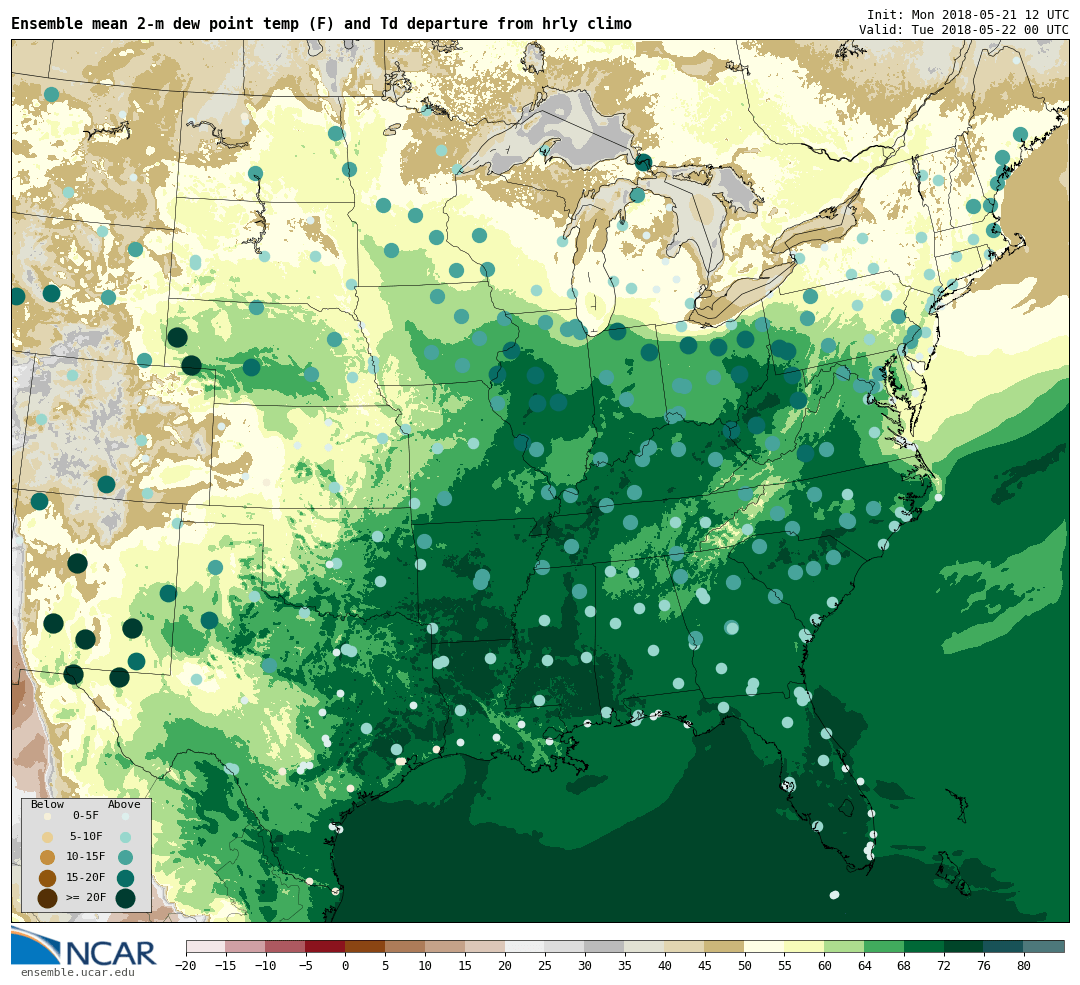
Task: Click the colorbar swatch between 5 and 10
Action: coord(406,946)
